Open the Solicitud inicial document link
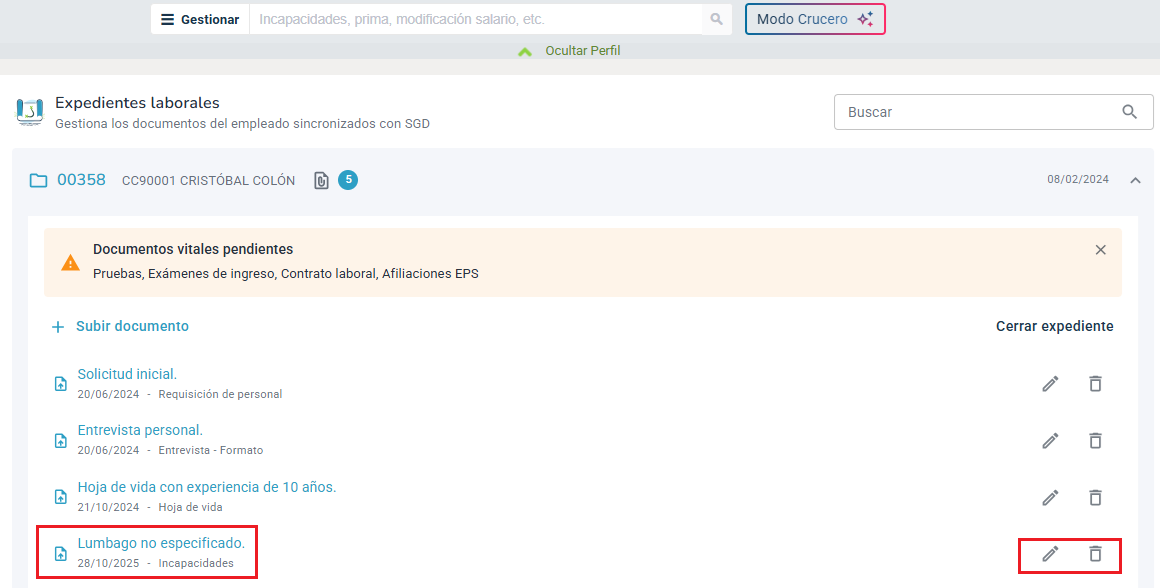1160x588 pixels. [x=127, y=374]
